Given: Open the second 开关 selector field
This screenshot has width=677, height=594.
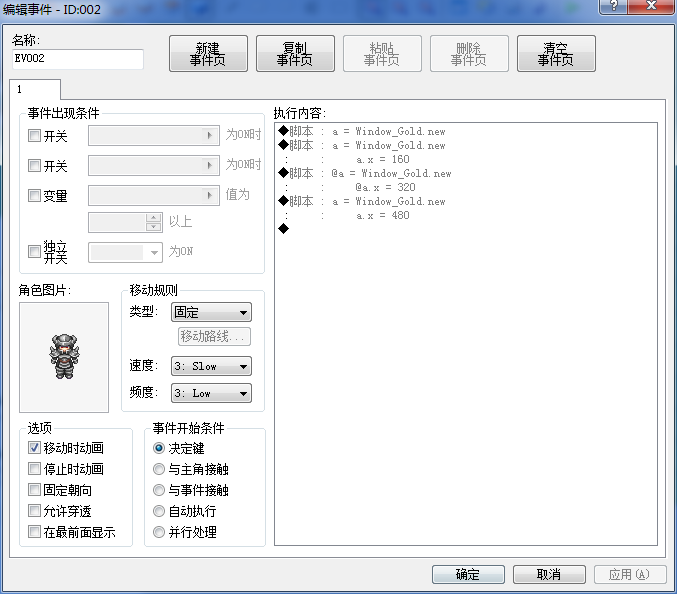Looking at the screenshot, I should coord(154,165).
